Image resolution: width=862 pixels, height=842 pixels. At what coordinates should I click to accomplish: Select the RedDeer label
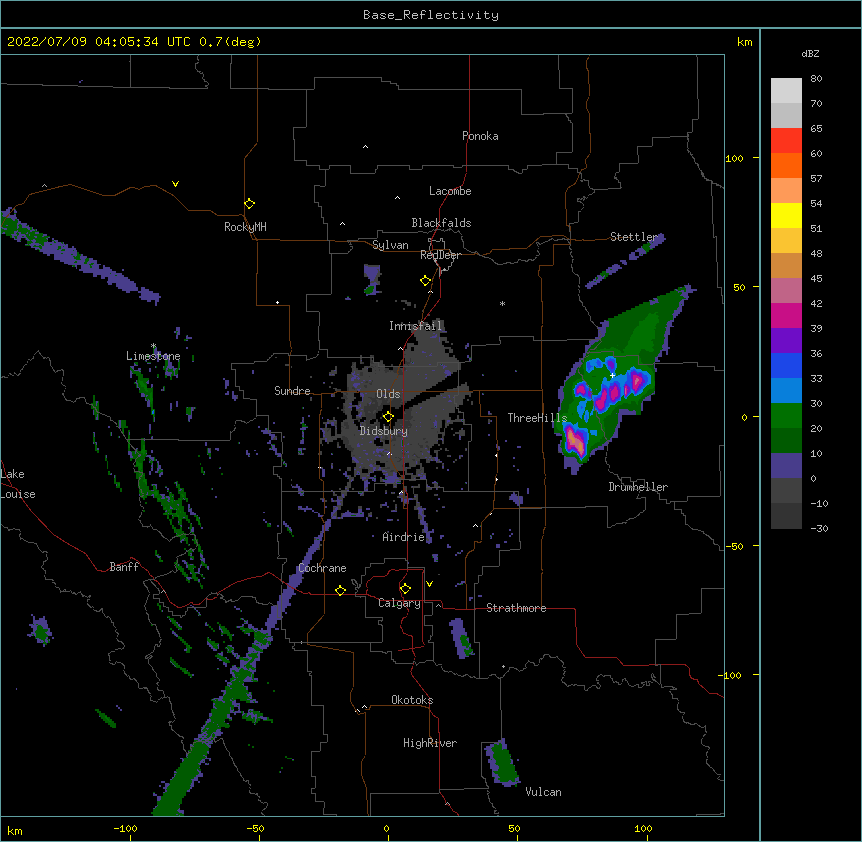pyautogui.click(x=440, y=255)
